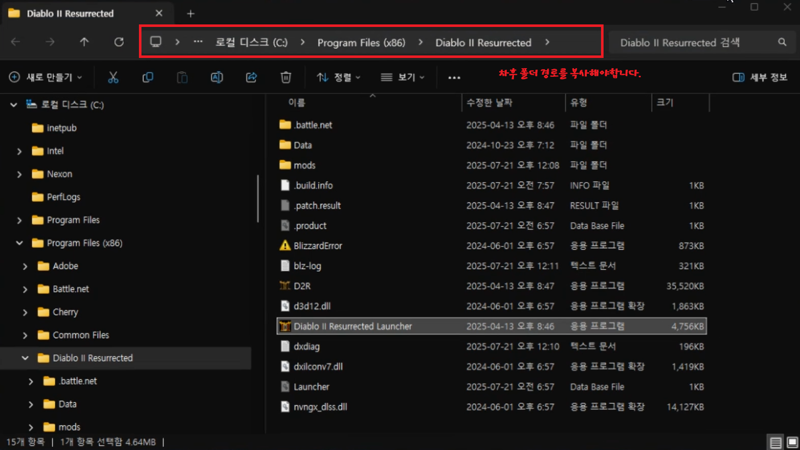Collapse the Program Files (x86) tree node
800x450 pixels.
pyautogui.click(x=19, y=243)
